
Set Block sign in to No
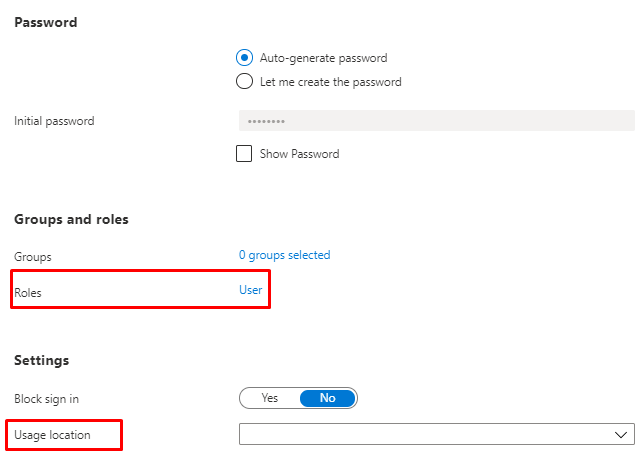(x=327, y=398)
